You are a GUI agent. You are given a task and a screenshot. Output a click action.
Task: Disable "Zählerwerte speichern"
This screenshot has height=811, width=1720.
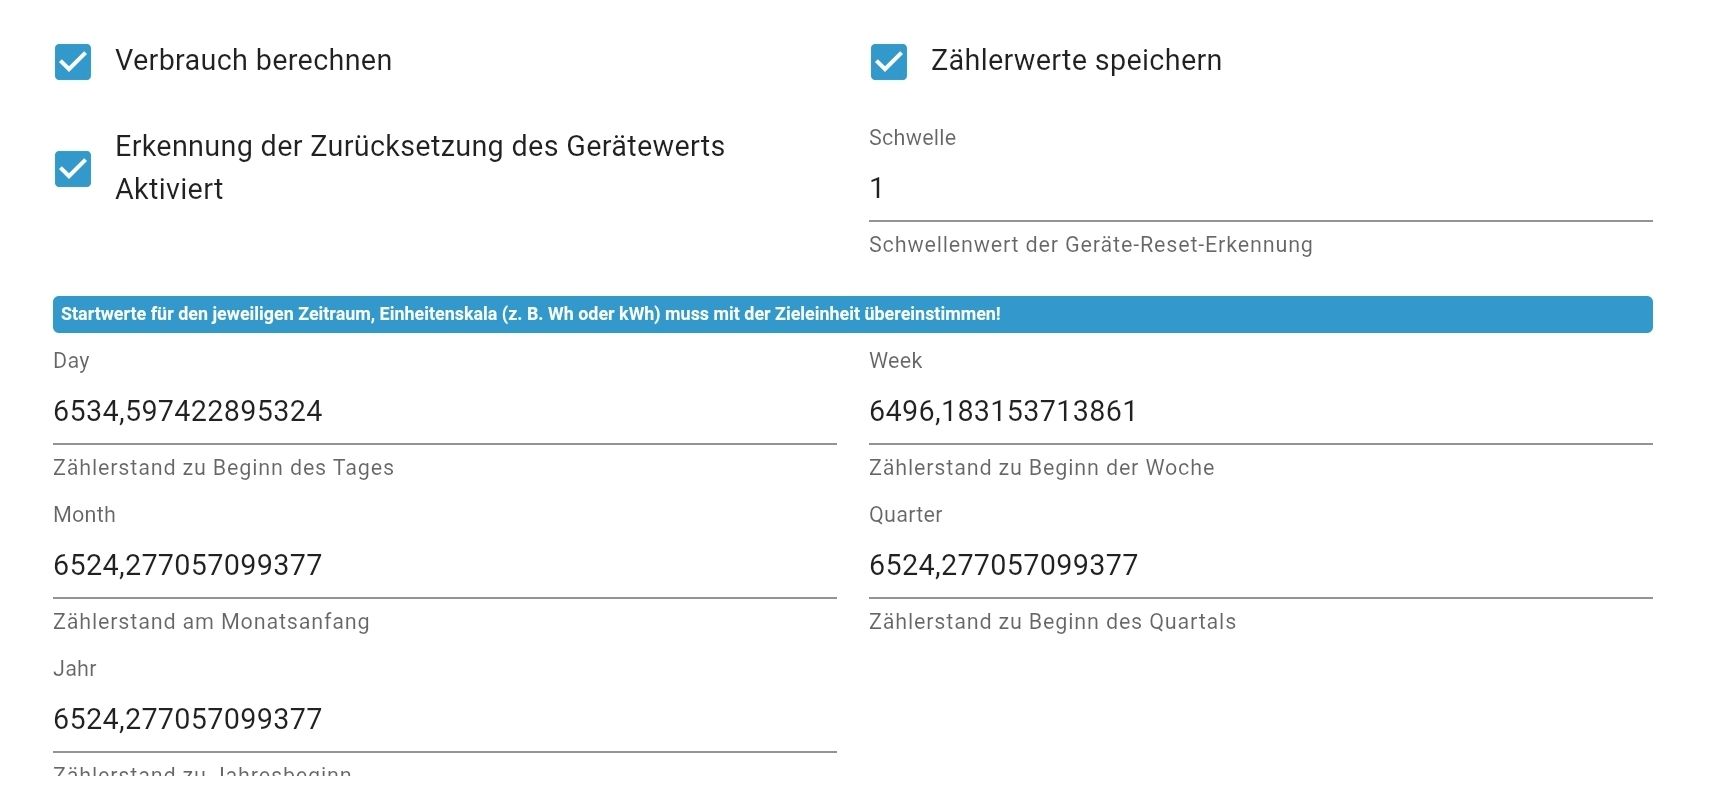888,62
